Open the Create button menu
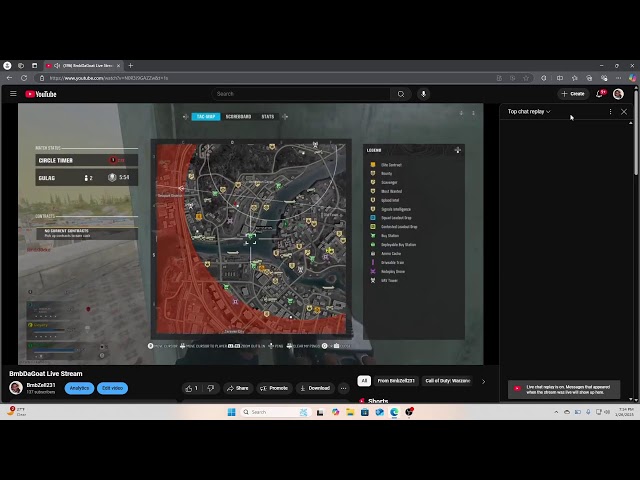Viewport: 640px width, 480px height. tap(573, 94)
